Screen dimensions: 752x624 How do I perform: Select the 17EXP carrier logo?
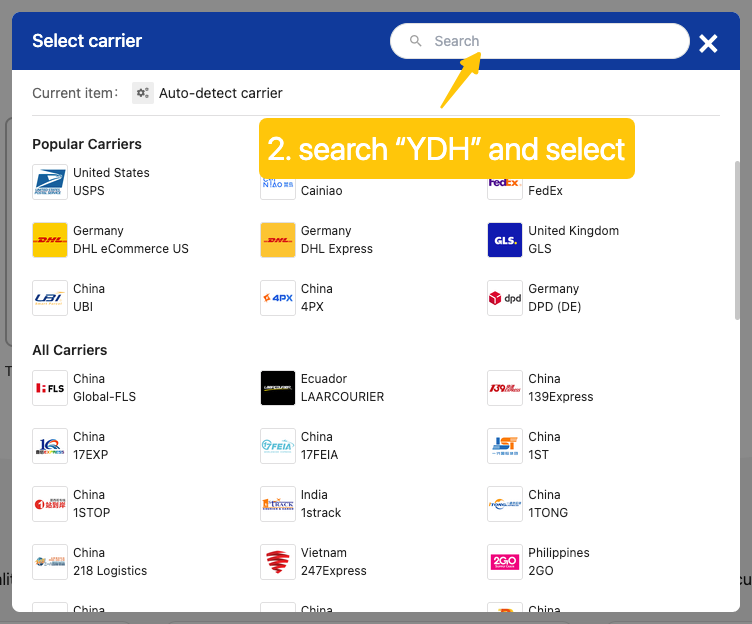[x=50, y=446]
